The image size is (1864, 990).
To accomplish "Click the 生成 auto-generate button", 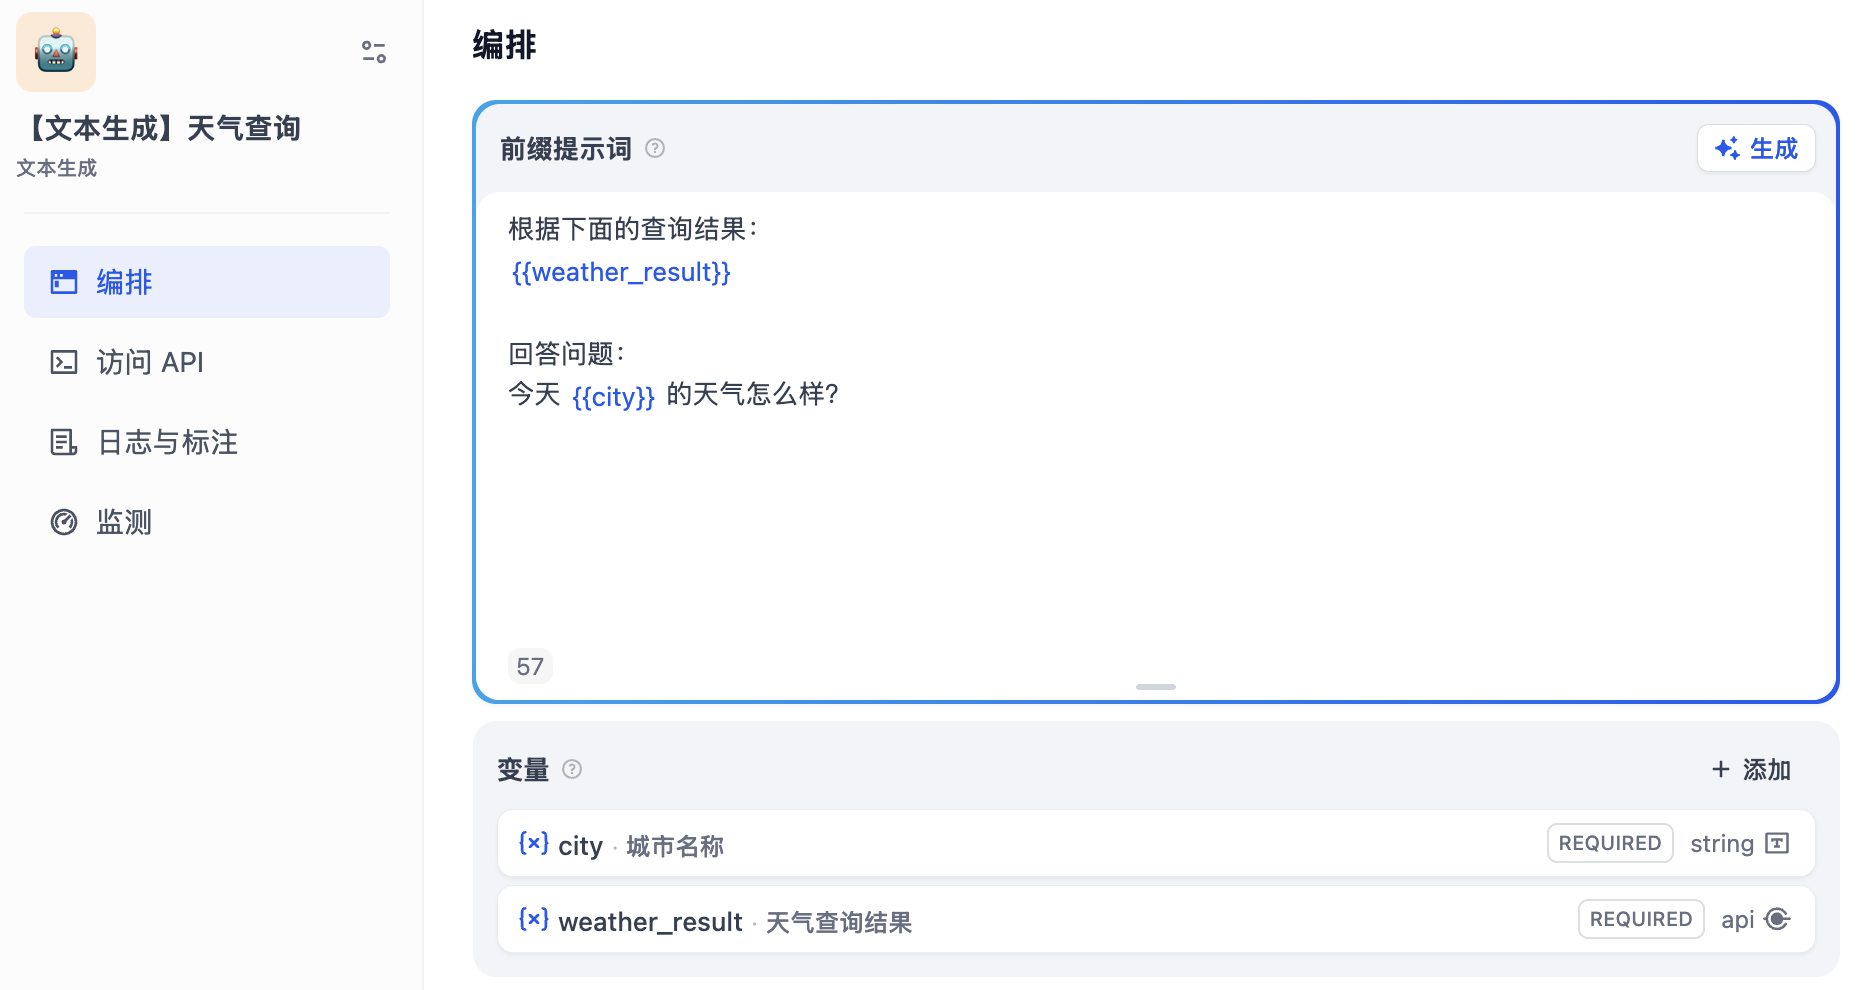I will click(x=1756, y=149).
